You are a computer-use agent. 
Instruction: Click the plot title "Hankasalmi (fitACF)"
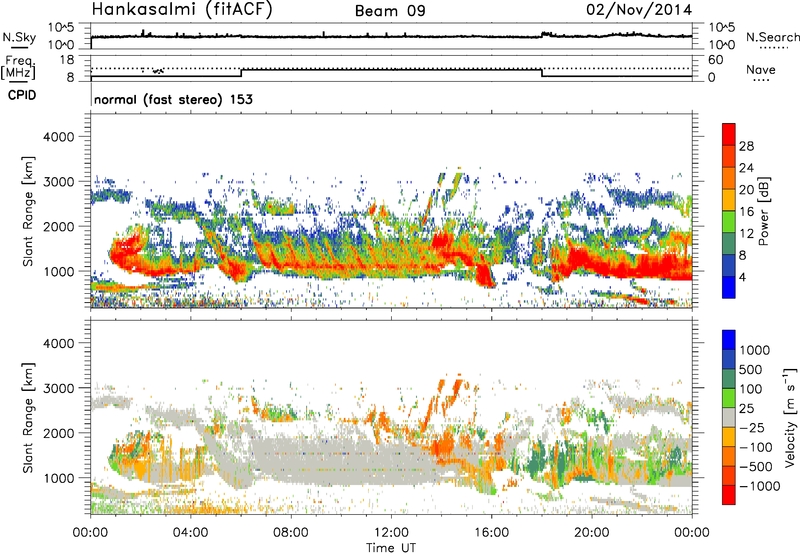coord(182,10)
